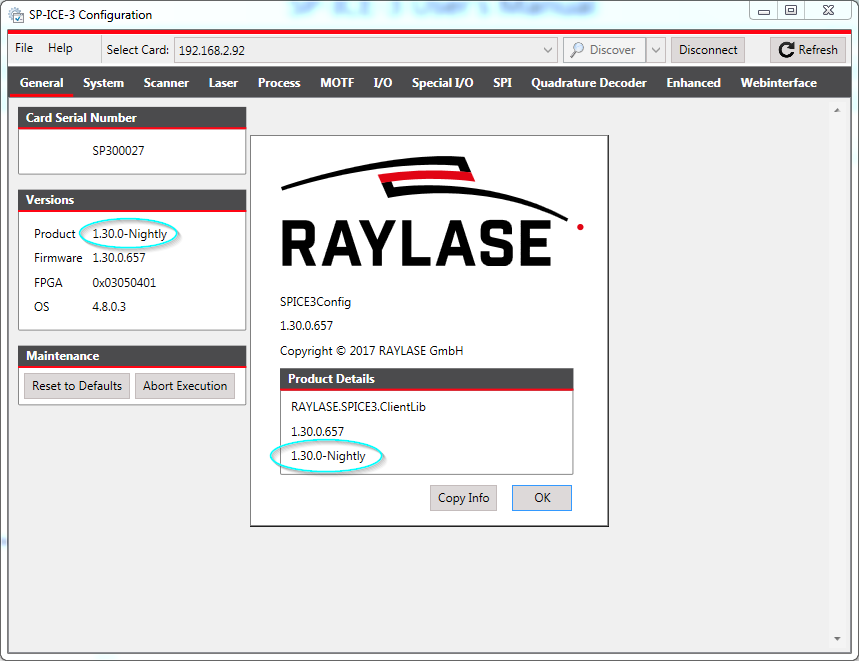The height and width of the screenshot is (661, 859).
Task: Switch to the Laser tab
Action: tap(223, 83)
